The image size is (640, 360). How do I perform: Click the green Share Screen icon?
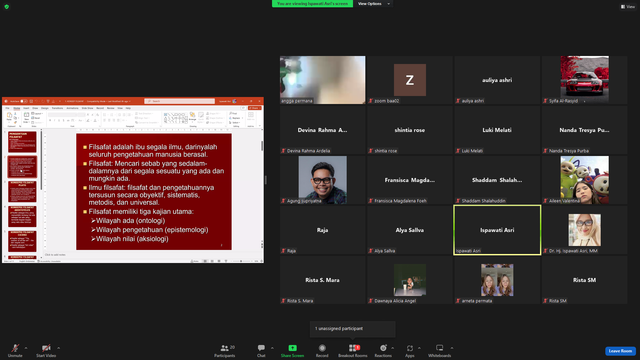tap(292, 348)
